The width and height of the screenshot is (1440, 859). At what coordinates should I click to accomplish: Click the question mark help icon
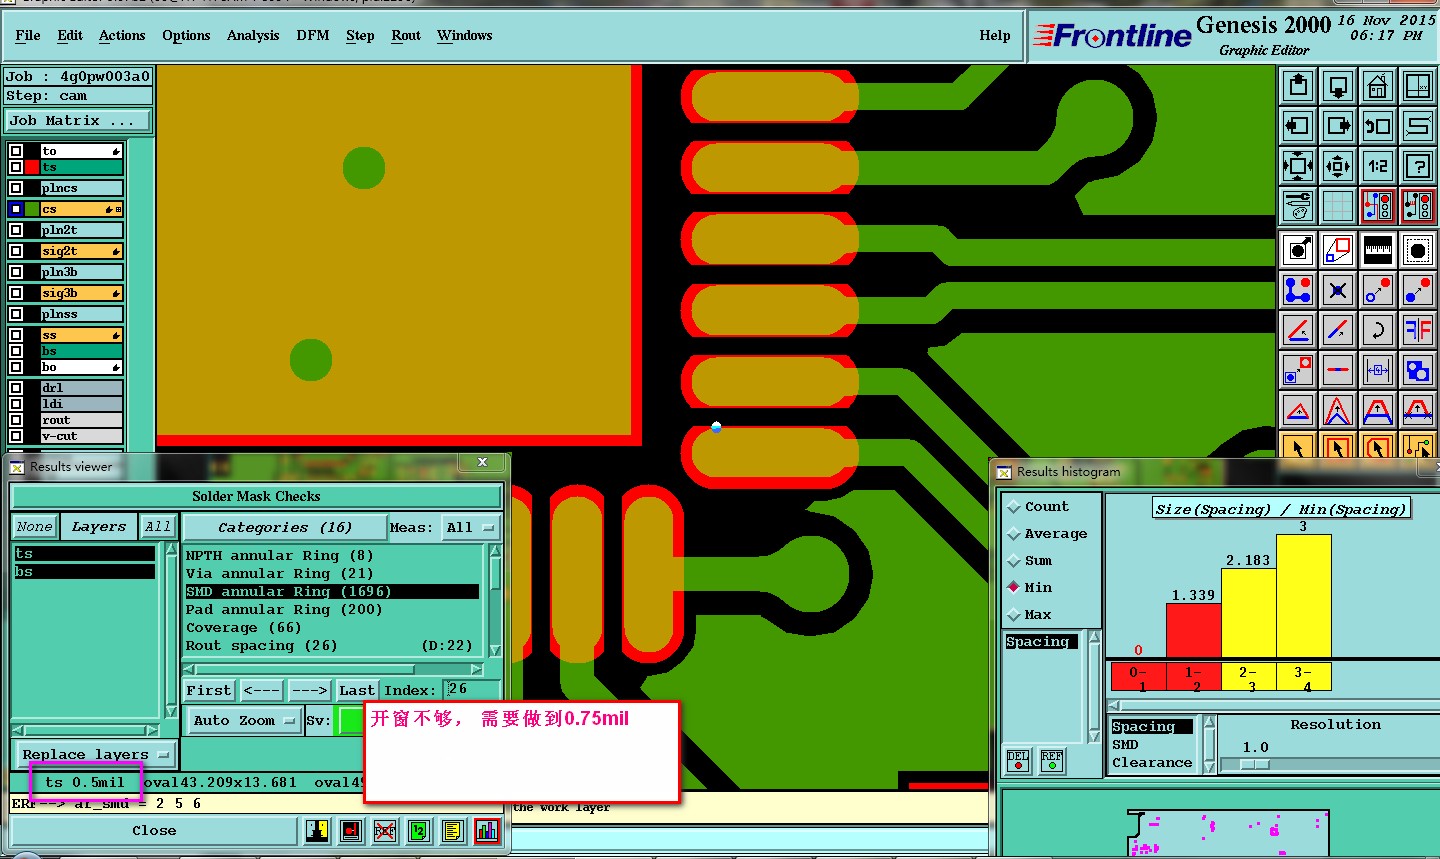pyautogui.click(x=1418, y=167)
